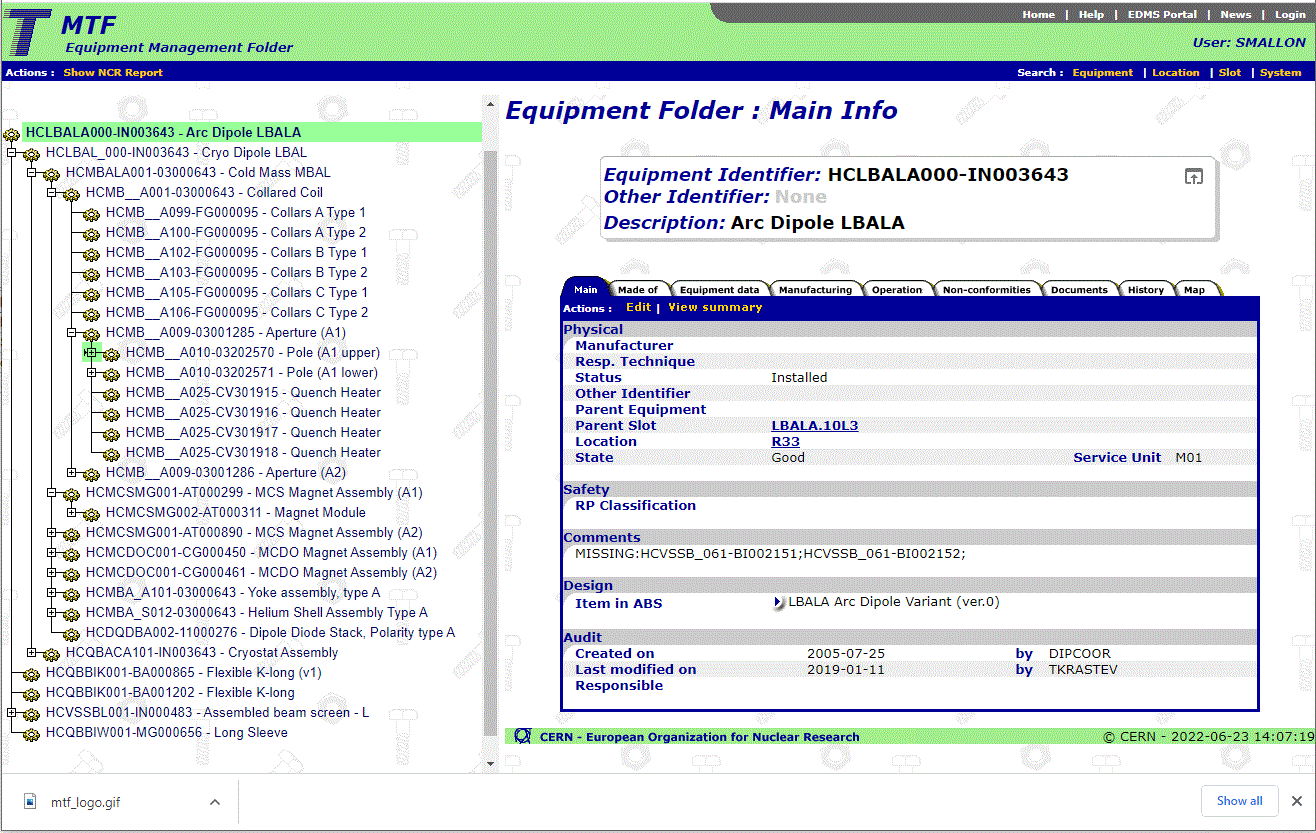Image resolution: width=1316 pixels, height=833 pixels.
Task: Open the Equipment data tab
Action: coord(720,289)
